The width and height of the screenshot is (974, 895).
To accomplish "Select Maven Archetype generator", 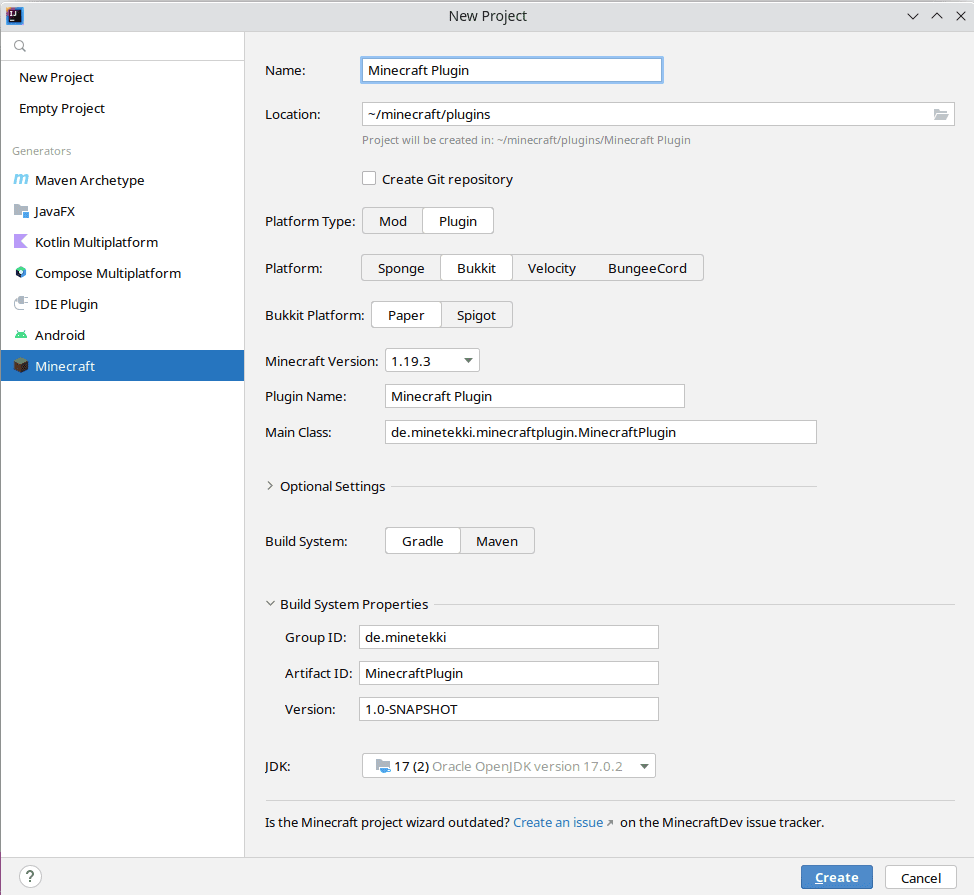I will pyautogui.click(x=122, y=180).
